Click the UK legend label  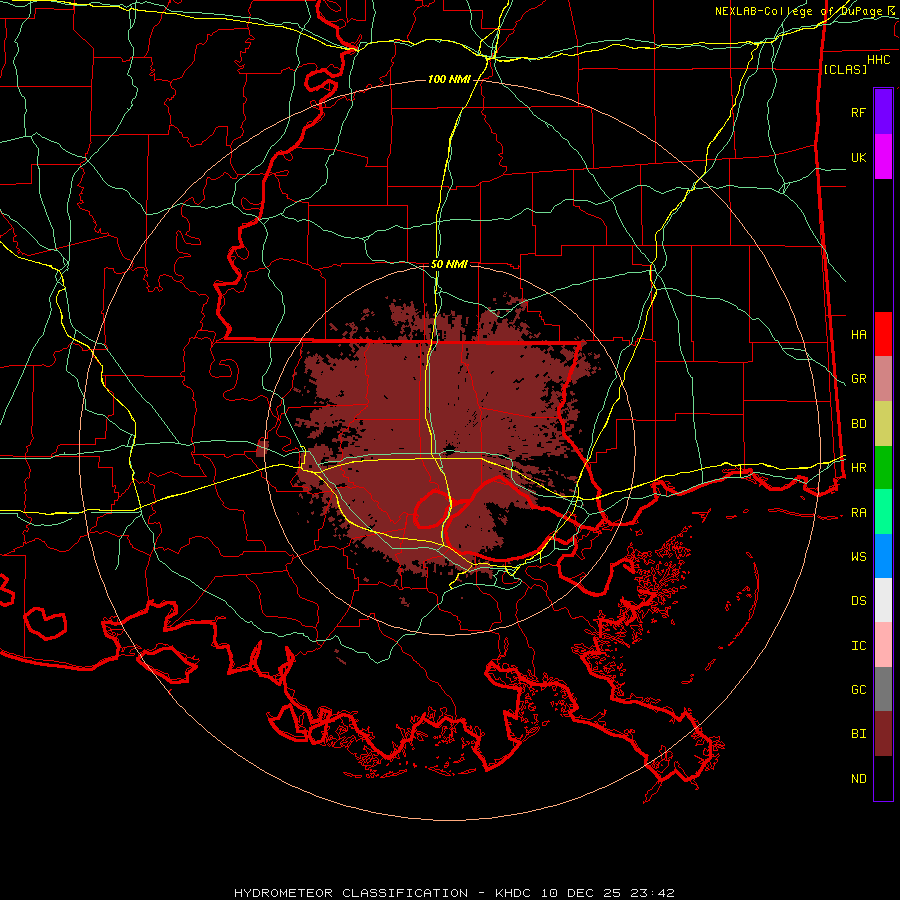(x=858, y=157)
